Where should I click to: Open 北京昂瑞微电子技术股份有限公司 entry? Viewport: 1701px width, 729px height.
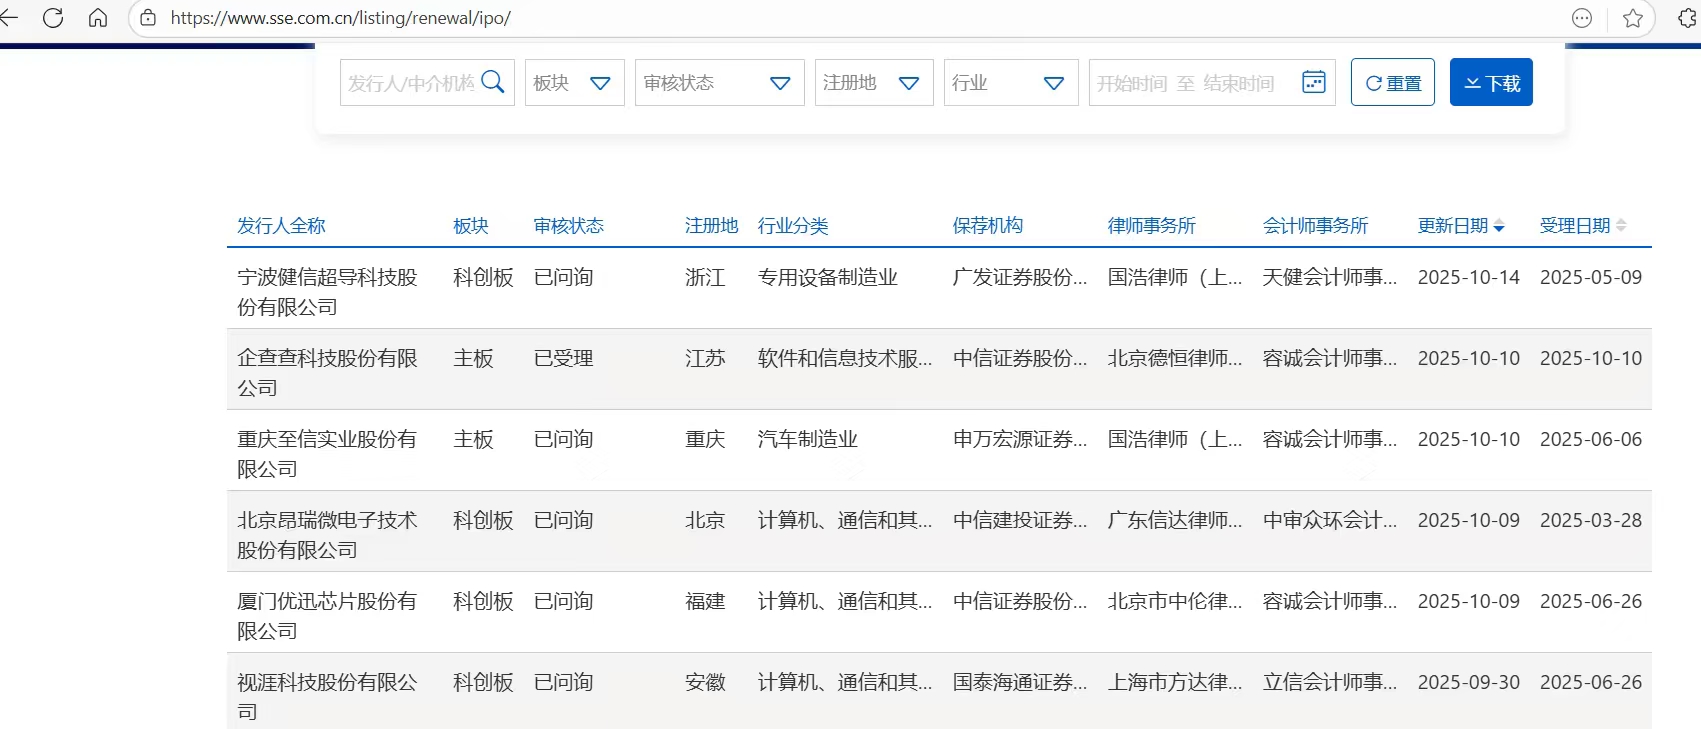coord(327,535)
